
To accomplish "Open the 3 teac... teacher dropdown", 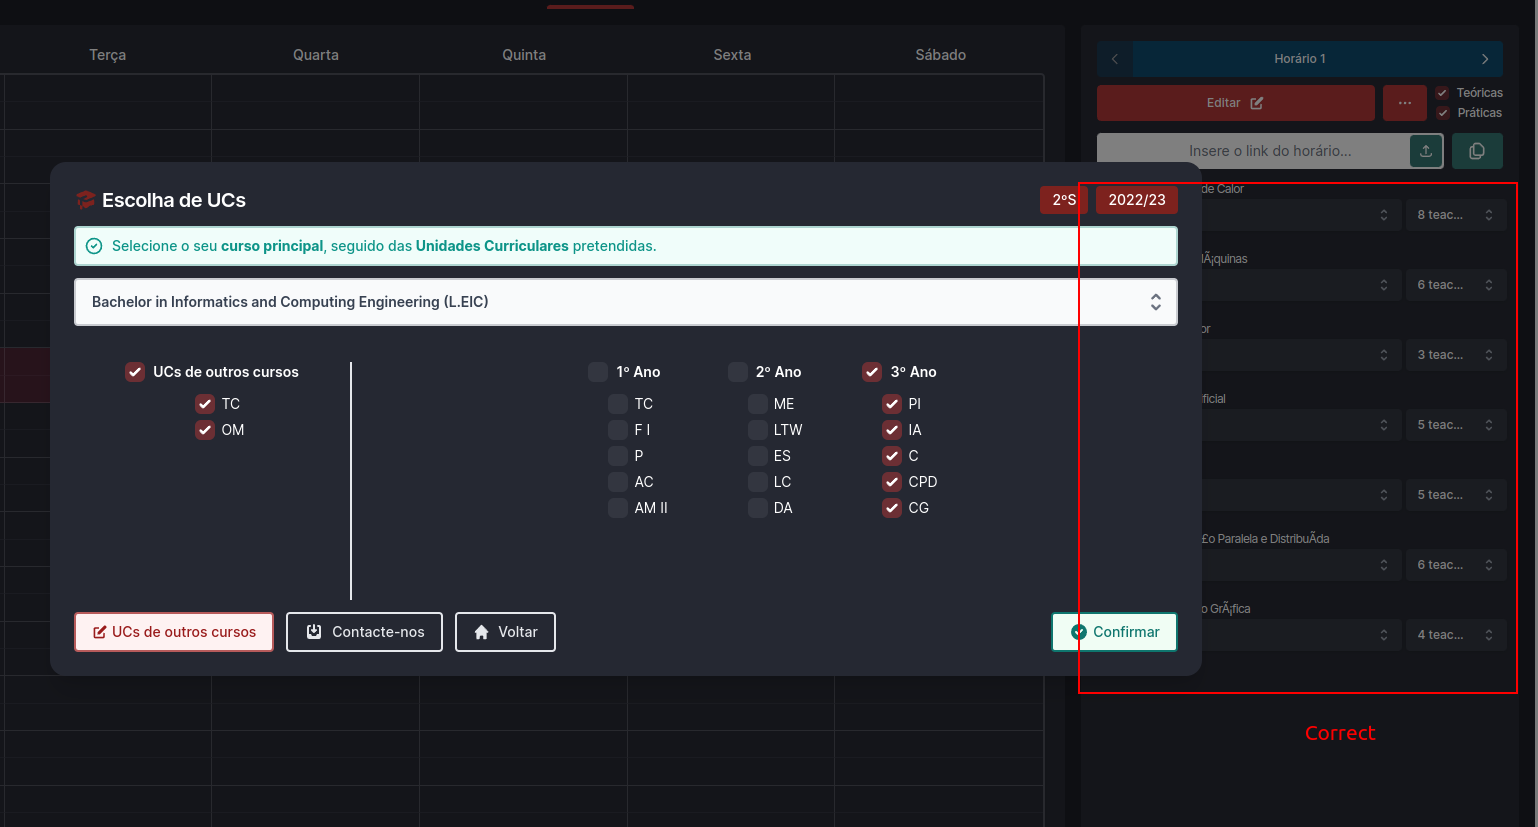I will pos(1455,355).
